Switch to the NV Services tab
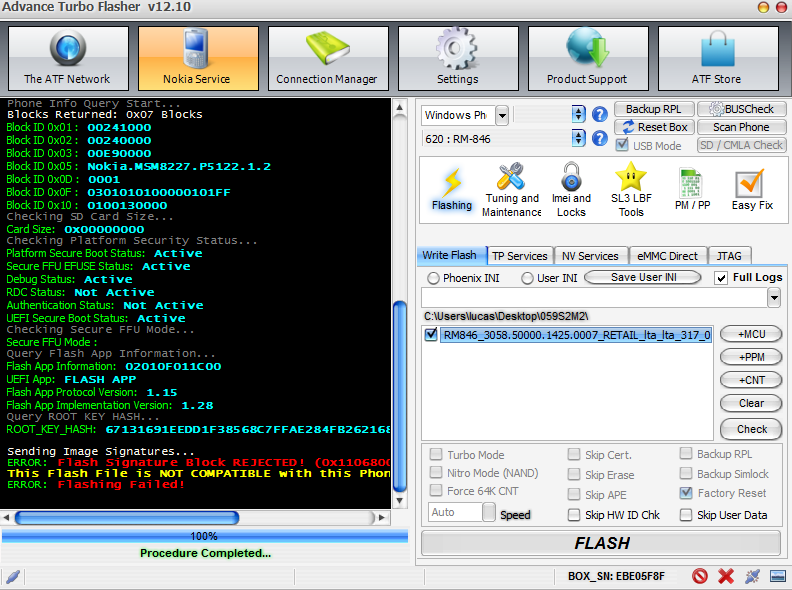This screenshot has width=792, height=590. [590, 256]
